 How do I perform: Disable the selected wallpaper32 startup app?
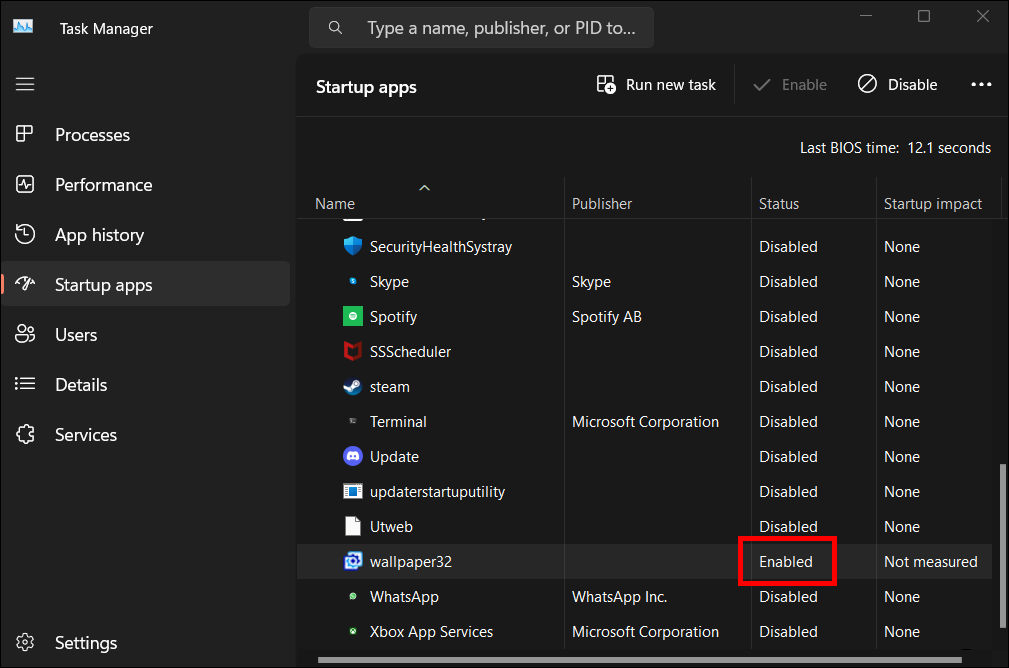coord(897,84)
